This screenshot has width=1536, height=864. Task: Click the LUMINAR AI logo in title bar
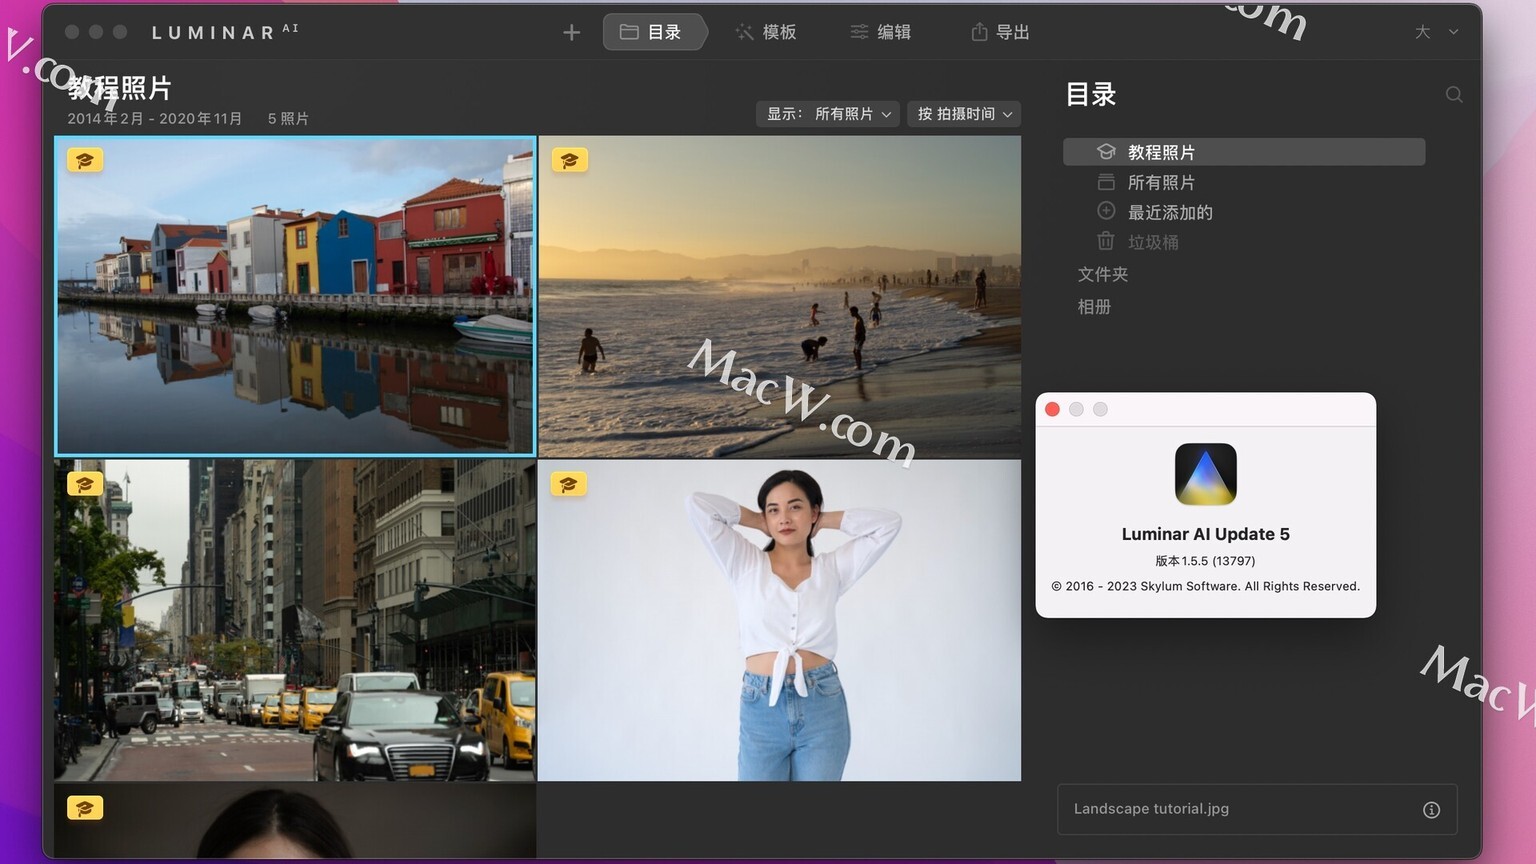point(225,32)
